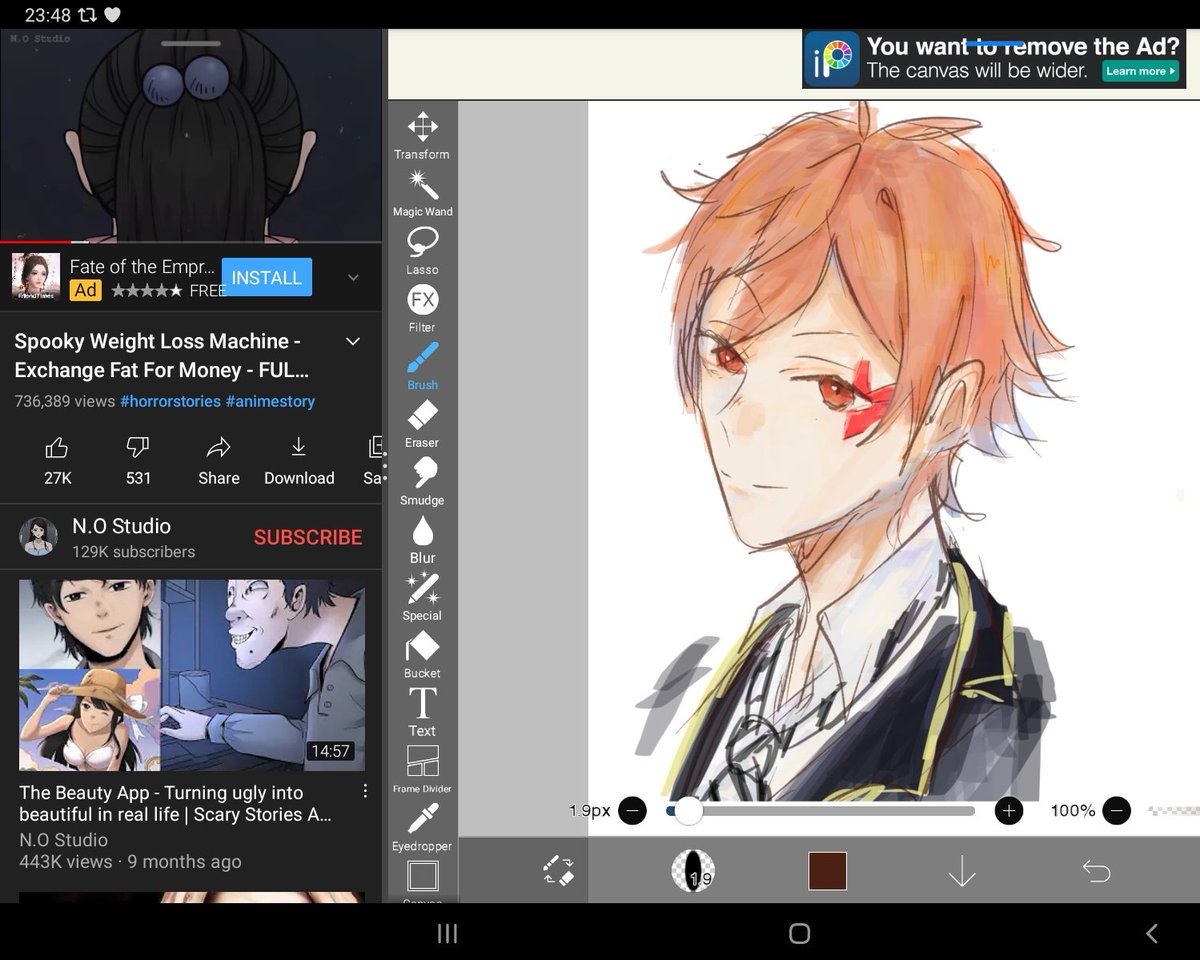
Task: Decrease brush size with minus button
Action: (632, 811)
